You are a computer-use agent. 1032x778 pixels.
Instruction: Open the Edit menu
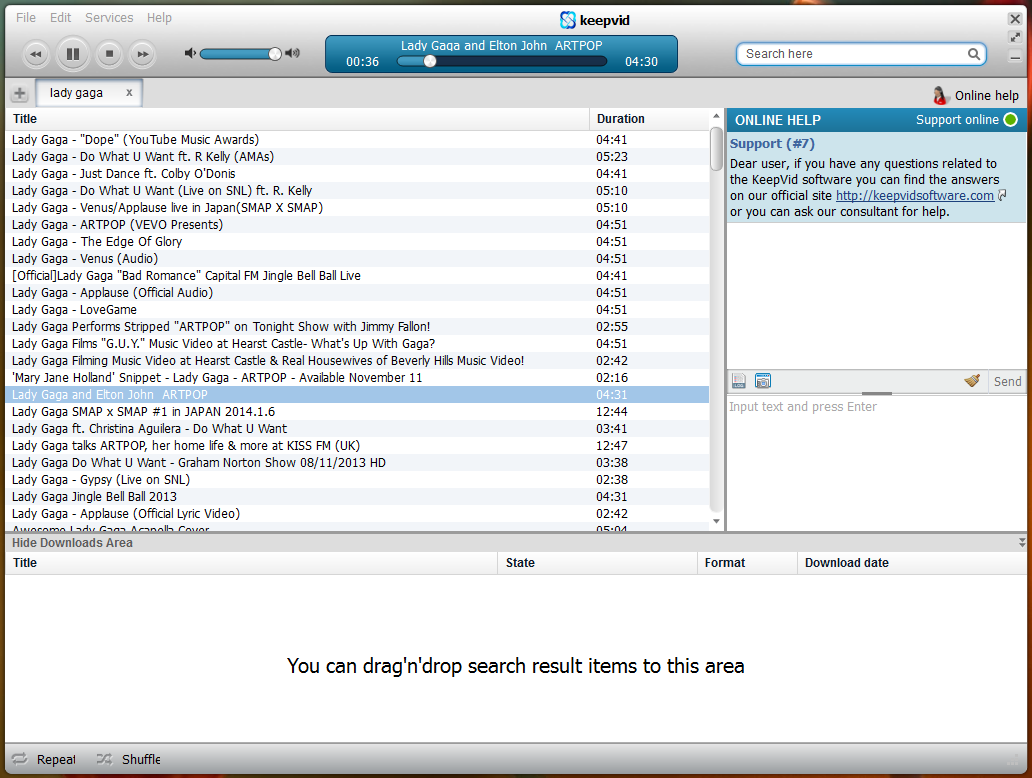pyautogui.click(x=61, y=18)
